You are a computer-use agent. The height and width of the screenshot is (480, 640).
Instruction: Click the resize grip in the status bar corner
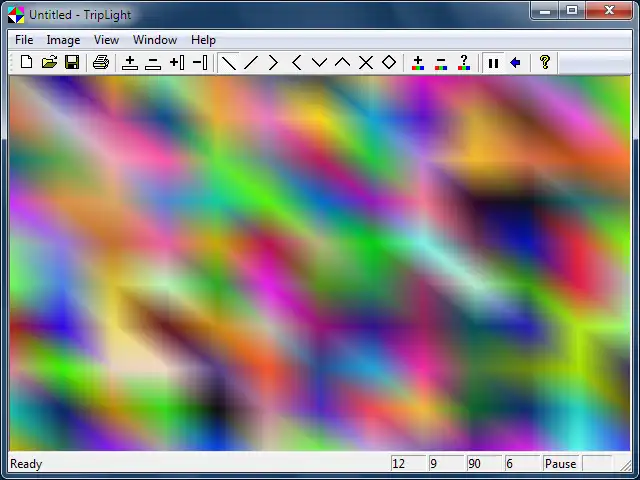click(x=626, y=465)
